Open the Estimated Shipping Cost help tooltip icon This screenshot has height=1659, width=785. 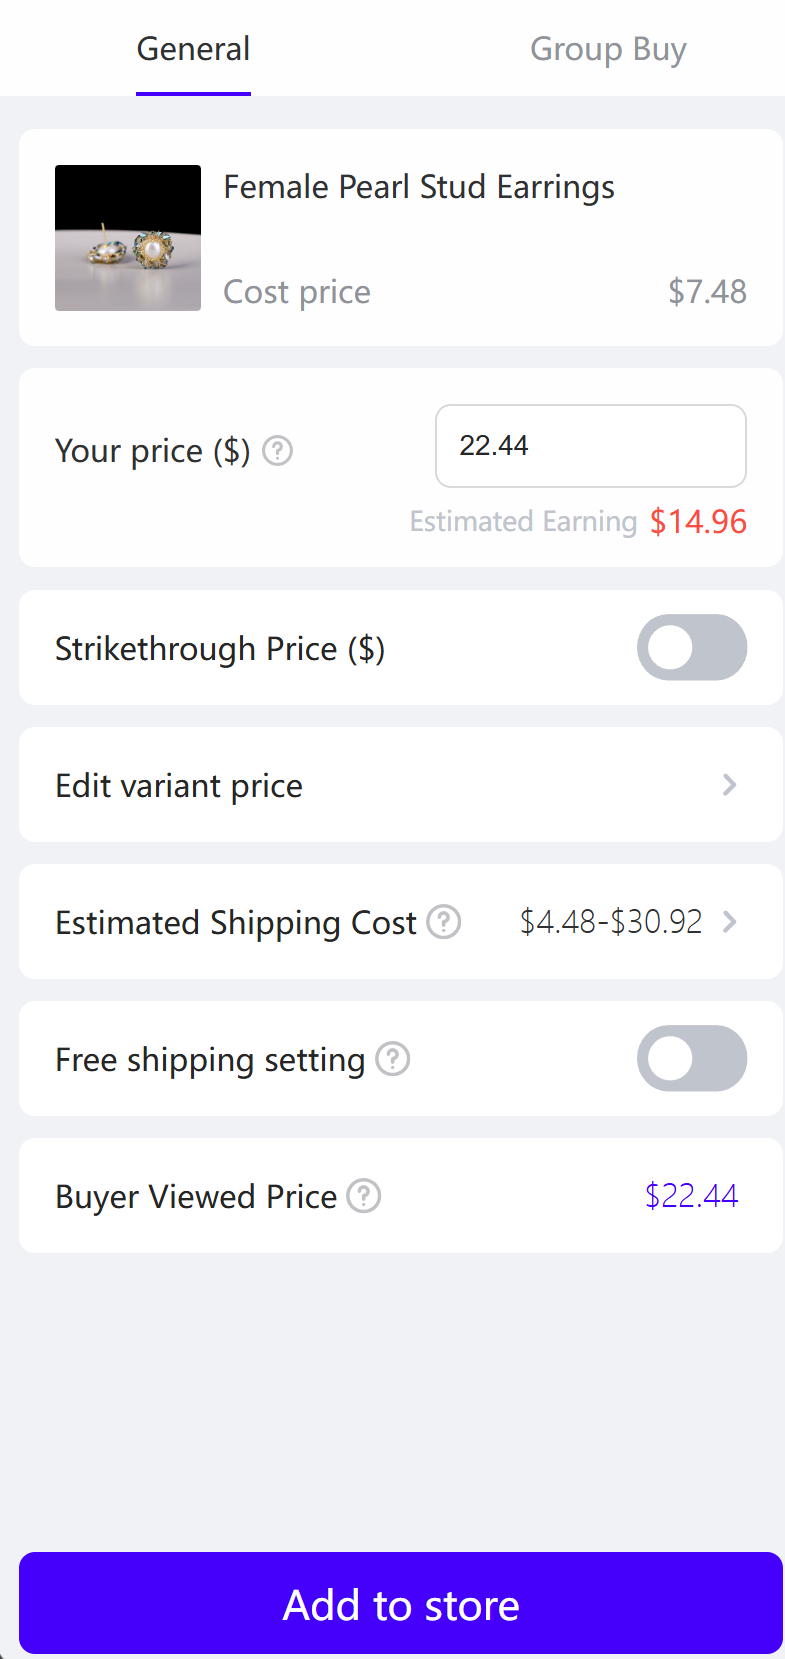[x=444, y=922]
